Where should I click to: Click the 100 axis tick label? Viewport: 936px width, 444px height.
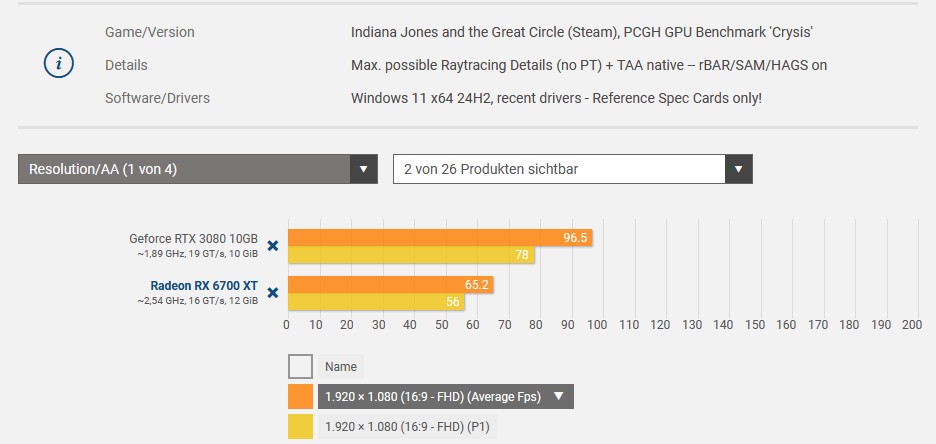(x=597, y=325)
